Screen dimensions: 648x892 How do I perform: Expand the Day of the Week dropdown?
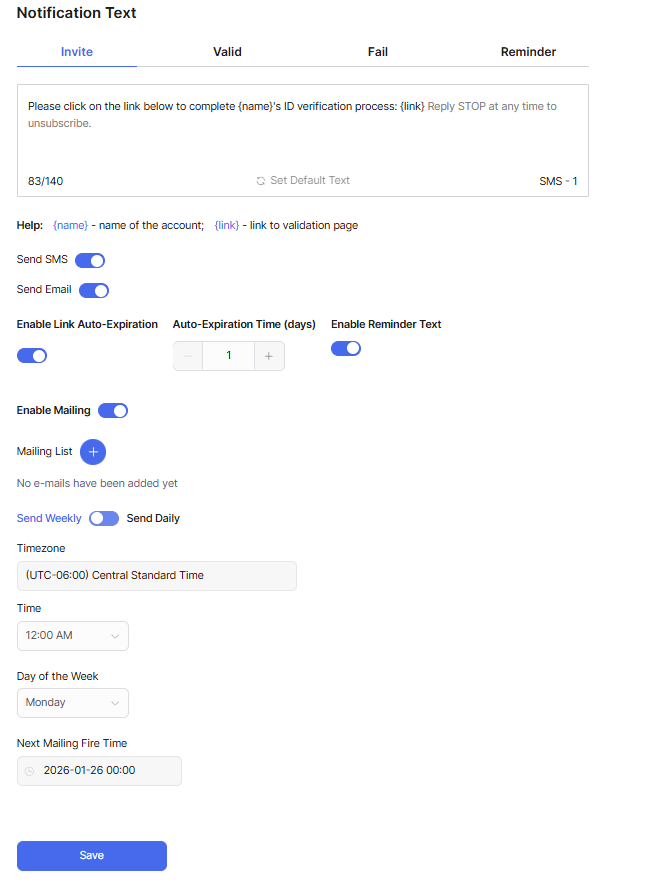(x=73, y=703)
